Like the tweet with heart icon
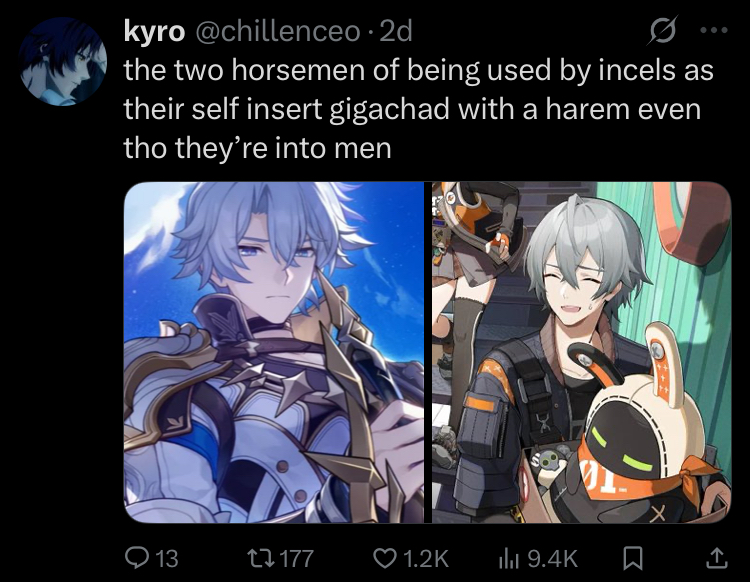750x582 pixels. click(385, 558)
